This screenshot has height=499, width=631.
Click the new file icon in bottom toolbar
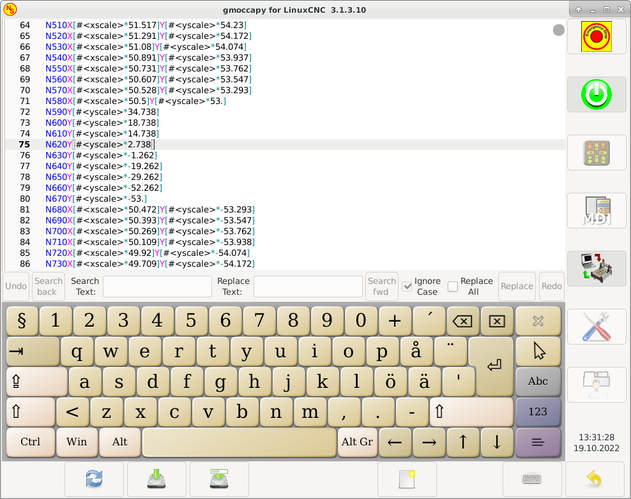406,478
